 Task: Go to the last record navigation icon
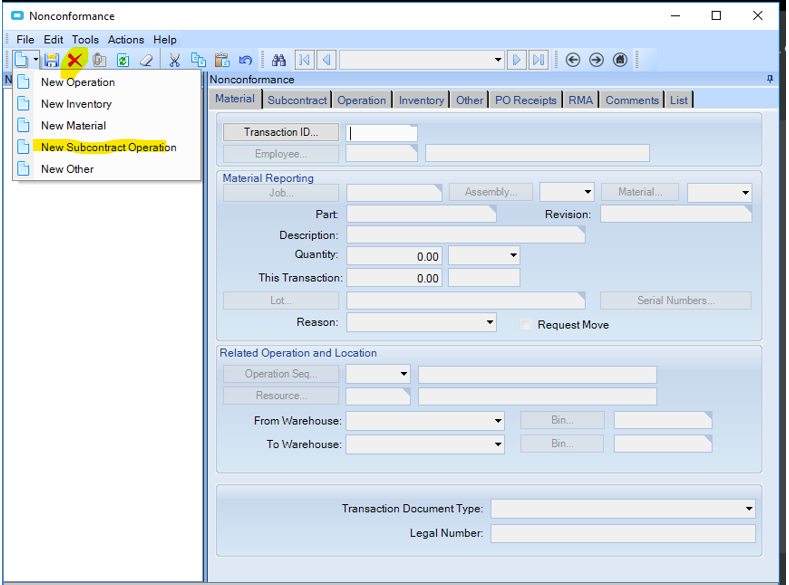tap(539, 60)
